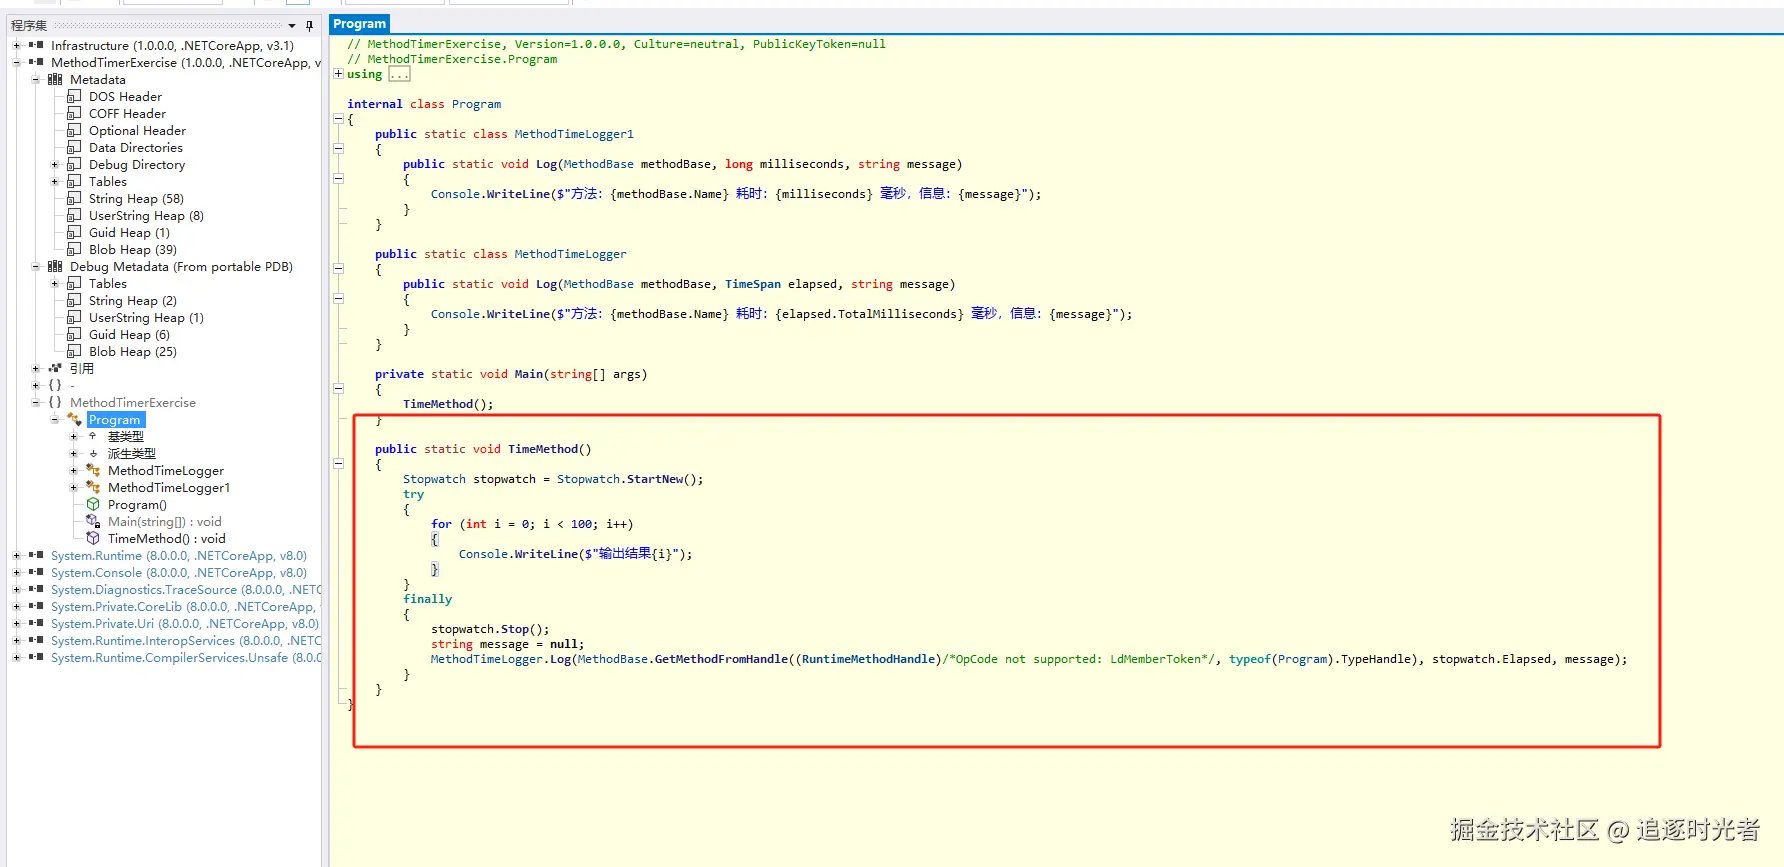1784x867 pixels.
Task: Click the System.Console assembly icon
Action: [x=36, y=572]
